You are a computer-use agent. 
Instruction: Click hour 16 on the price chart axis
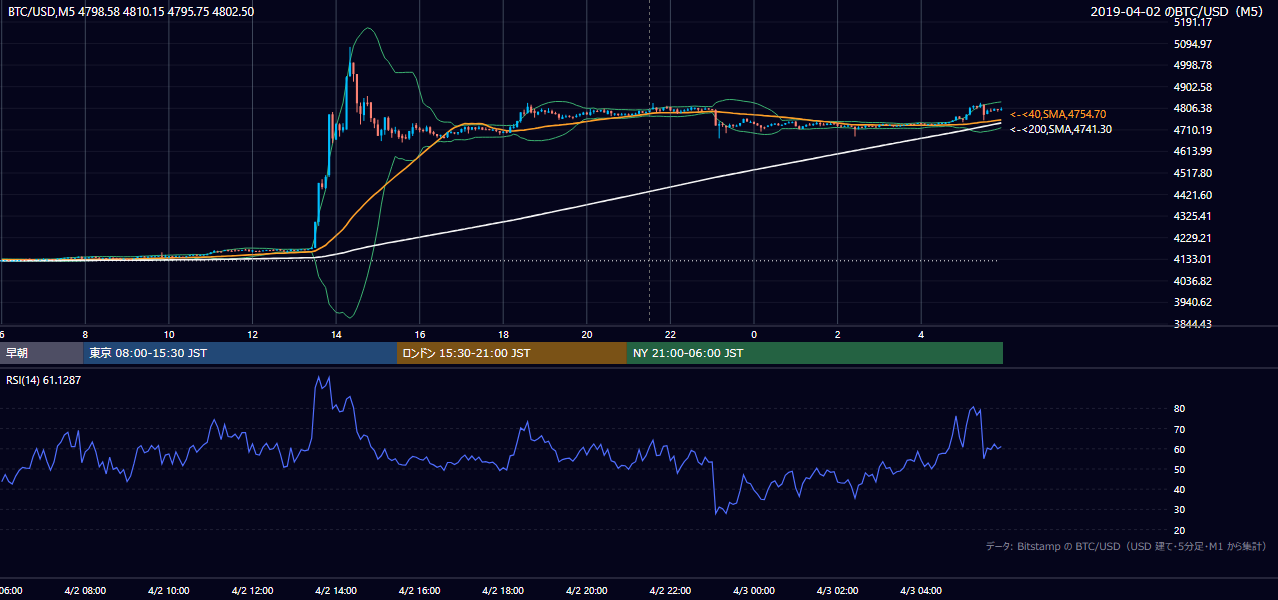tap(420, 334)
